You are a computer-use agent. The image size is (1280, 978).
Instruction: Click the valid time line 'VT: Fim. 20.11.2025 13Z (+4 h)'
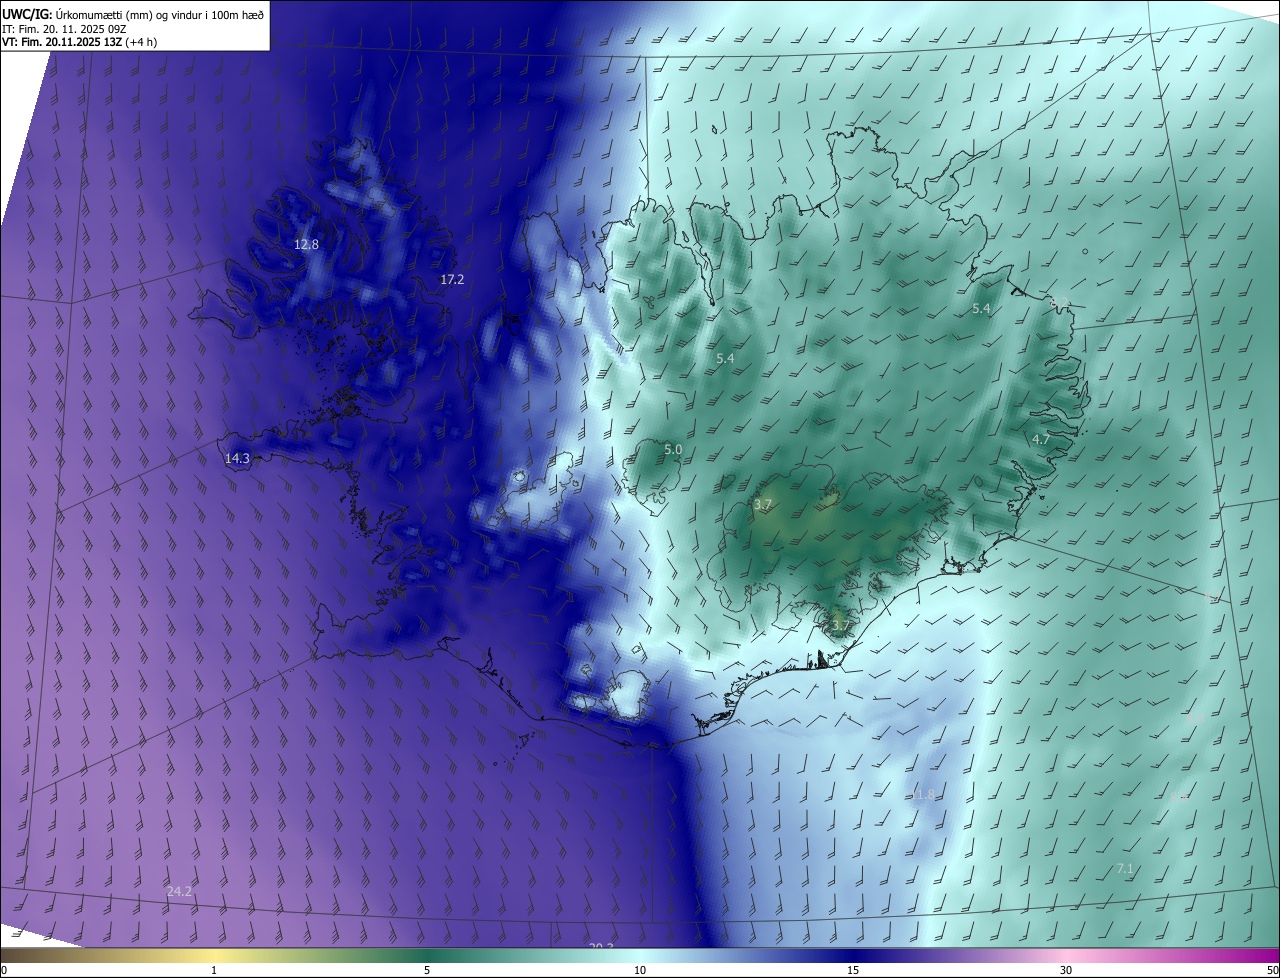[79, 42]
